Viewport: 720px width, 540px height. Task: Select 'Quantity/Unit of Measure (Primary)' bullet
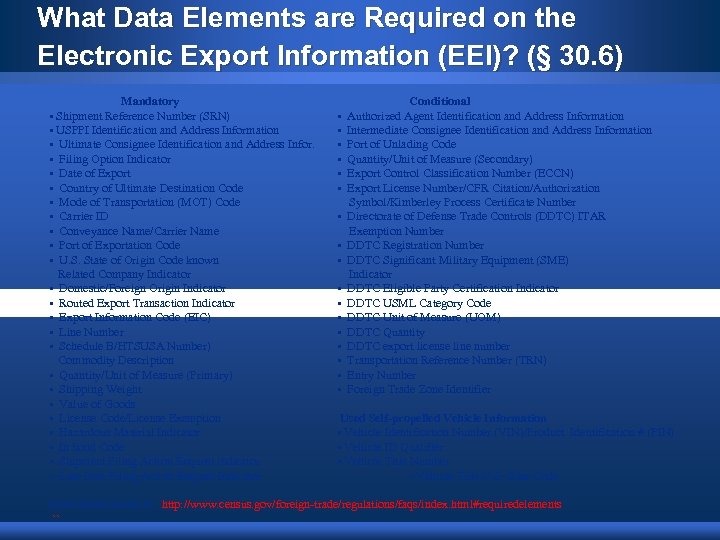click(x=146, y=375)
